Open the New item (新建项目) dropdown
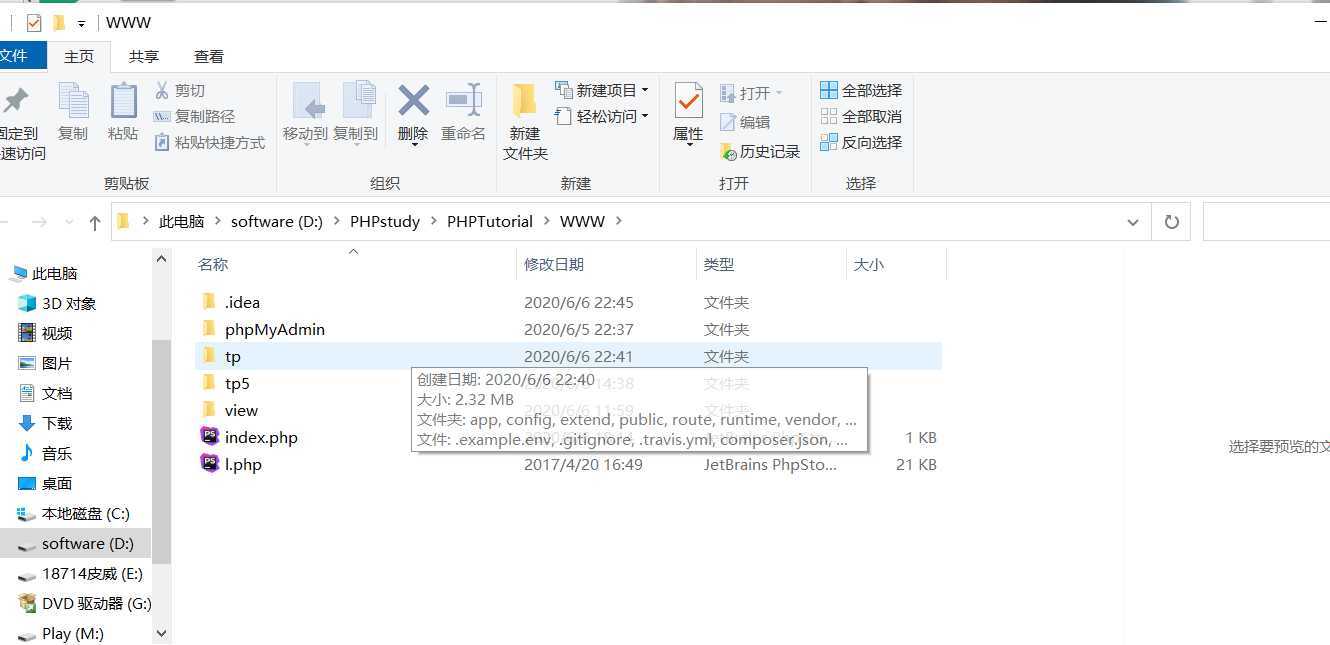1330x645 pixels. tap(602, 90)
